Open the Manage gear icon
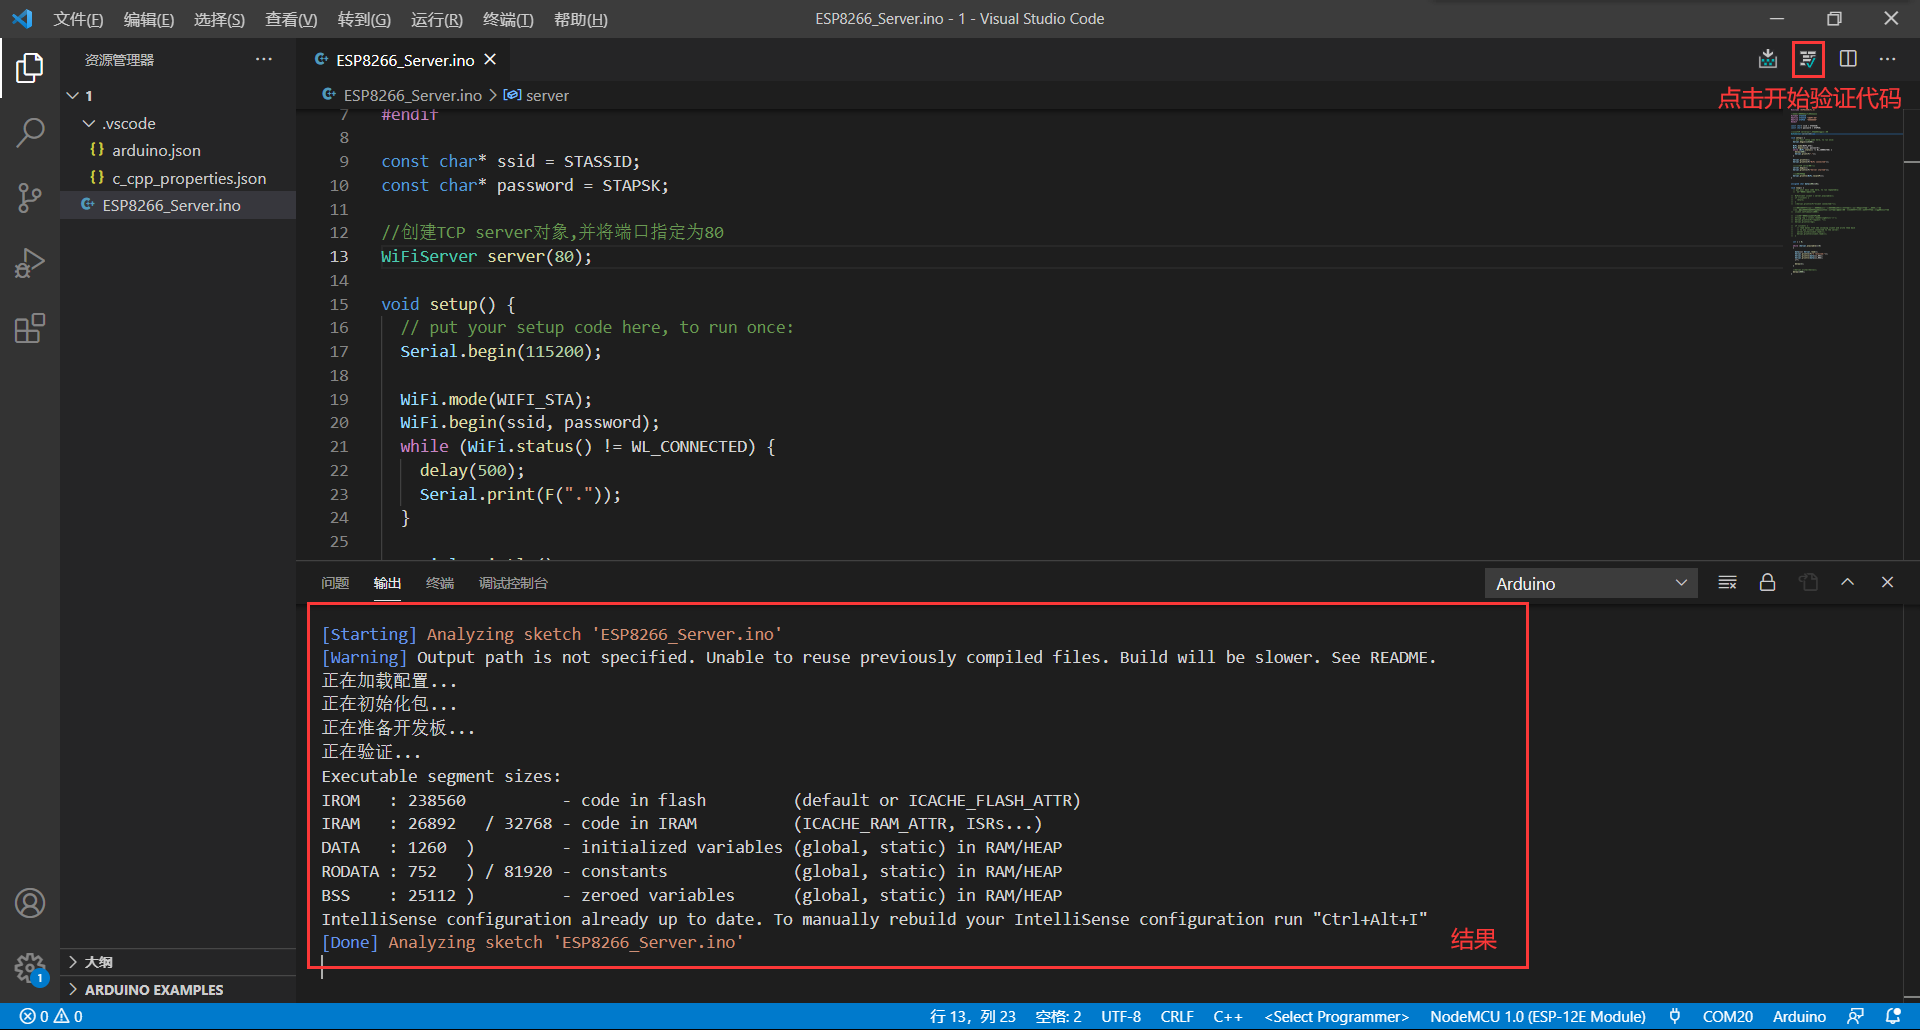The width and height of the screenshot is (1920, 1030). (x=30, y=968)
